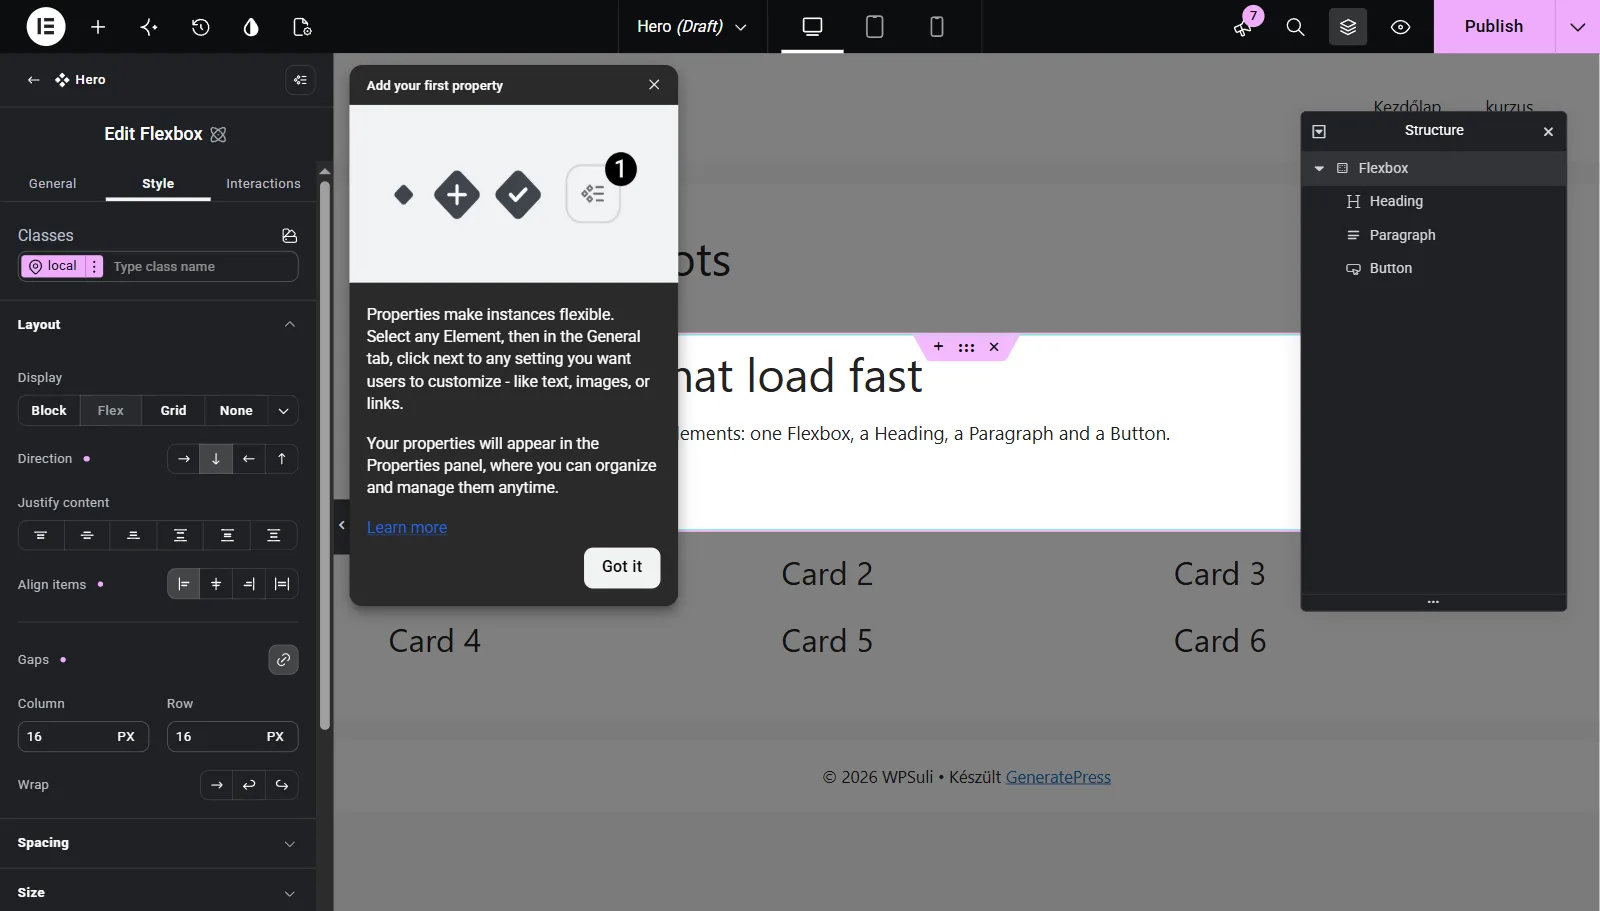Switch to tablet device view
The width and height of the screenshot is (1600, 911).
pyautogui.click(x=874, y=27)
